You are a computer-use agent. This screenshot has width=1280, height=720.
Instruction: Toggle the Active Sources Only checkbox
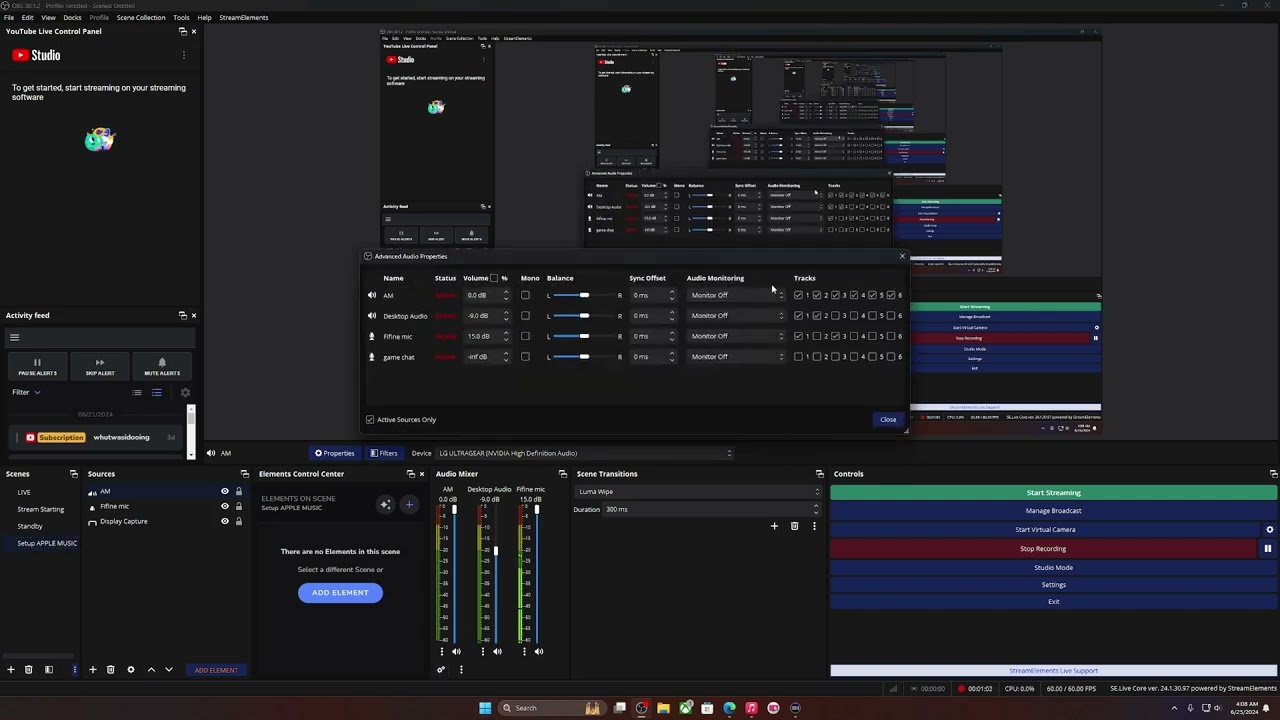click(370, 420)
